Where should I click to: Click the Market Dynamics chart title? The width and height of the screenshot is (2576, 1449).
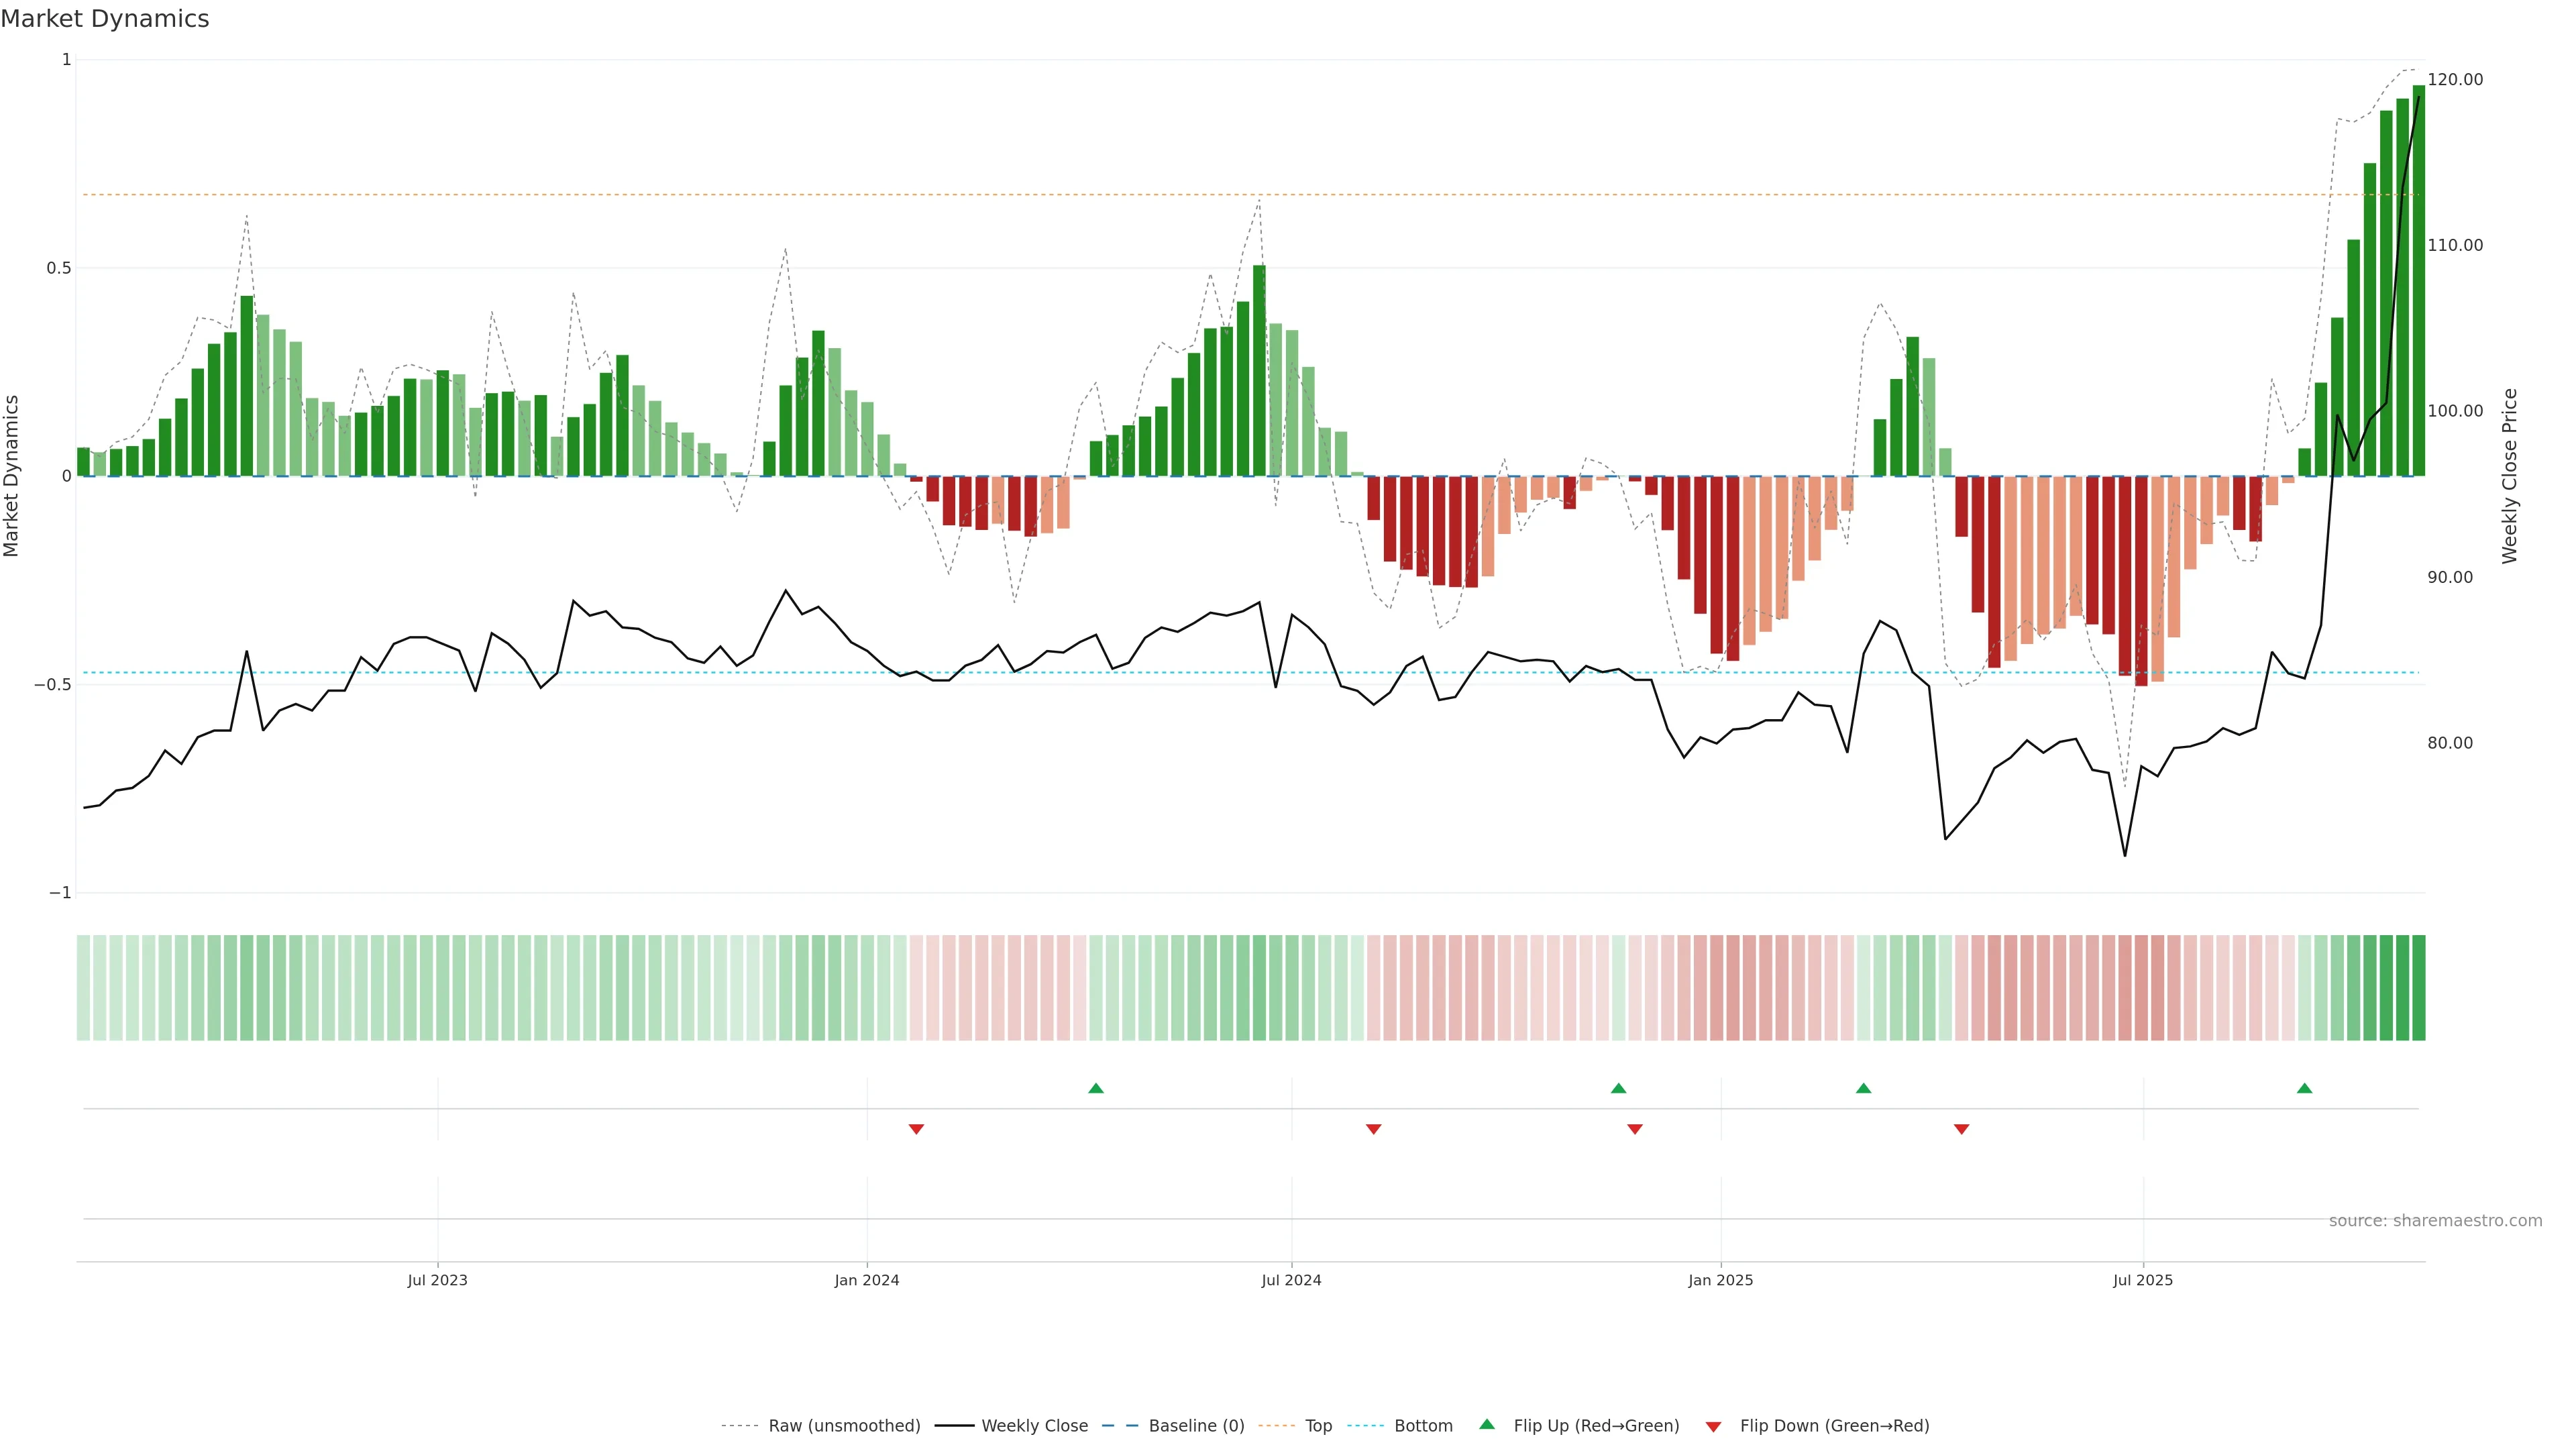[105, 19]
